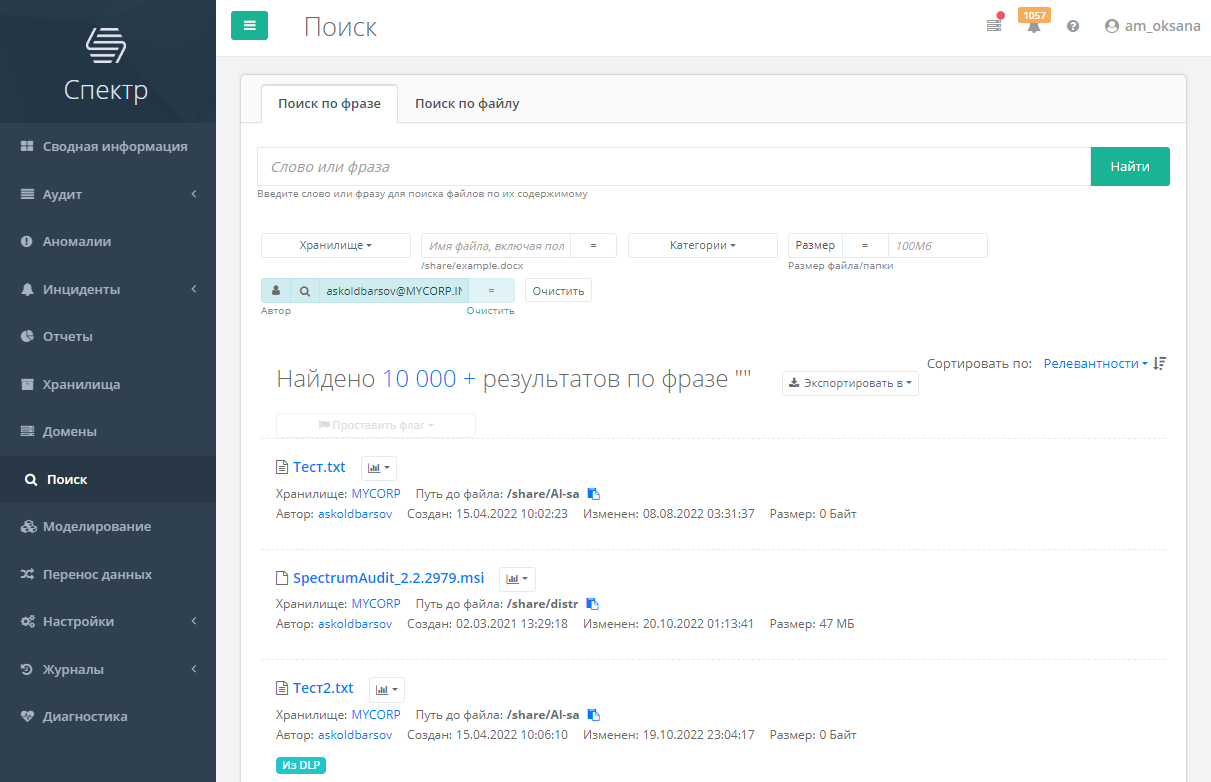This screenshot has width=1211, height=782.
Task: Click the user icon in the author filter
Action: tap(276, 290)
